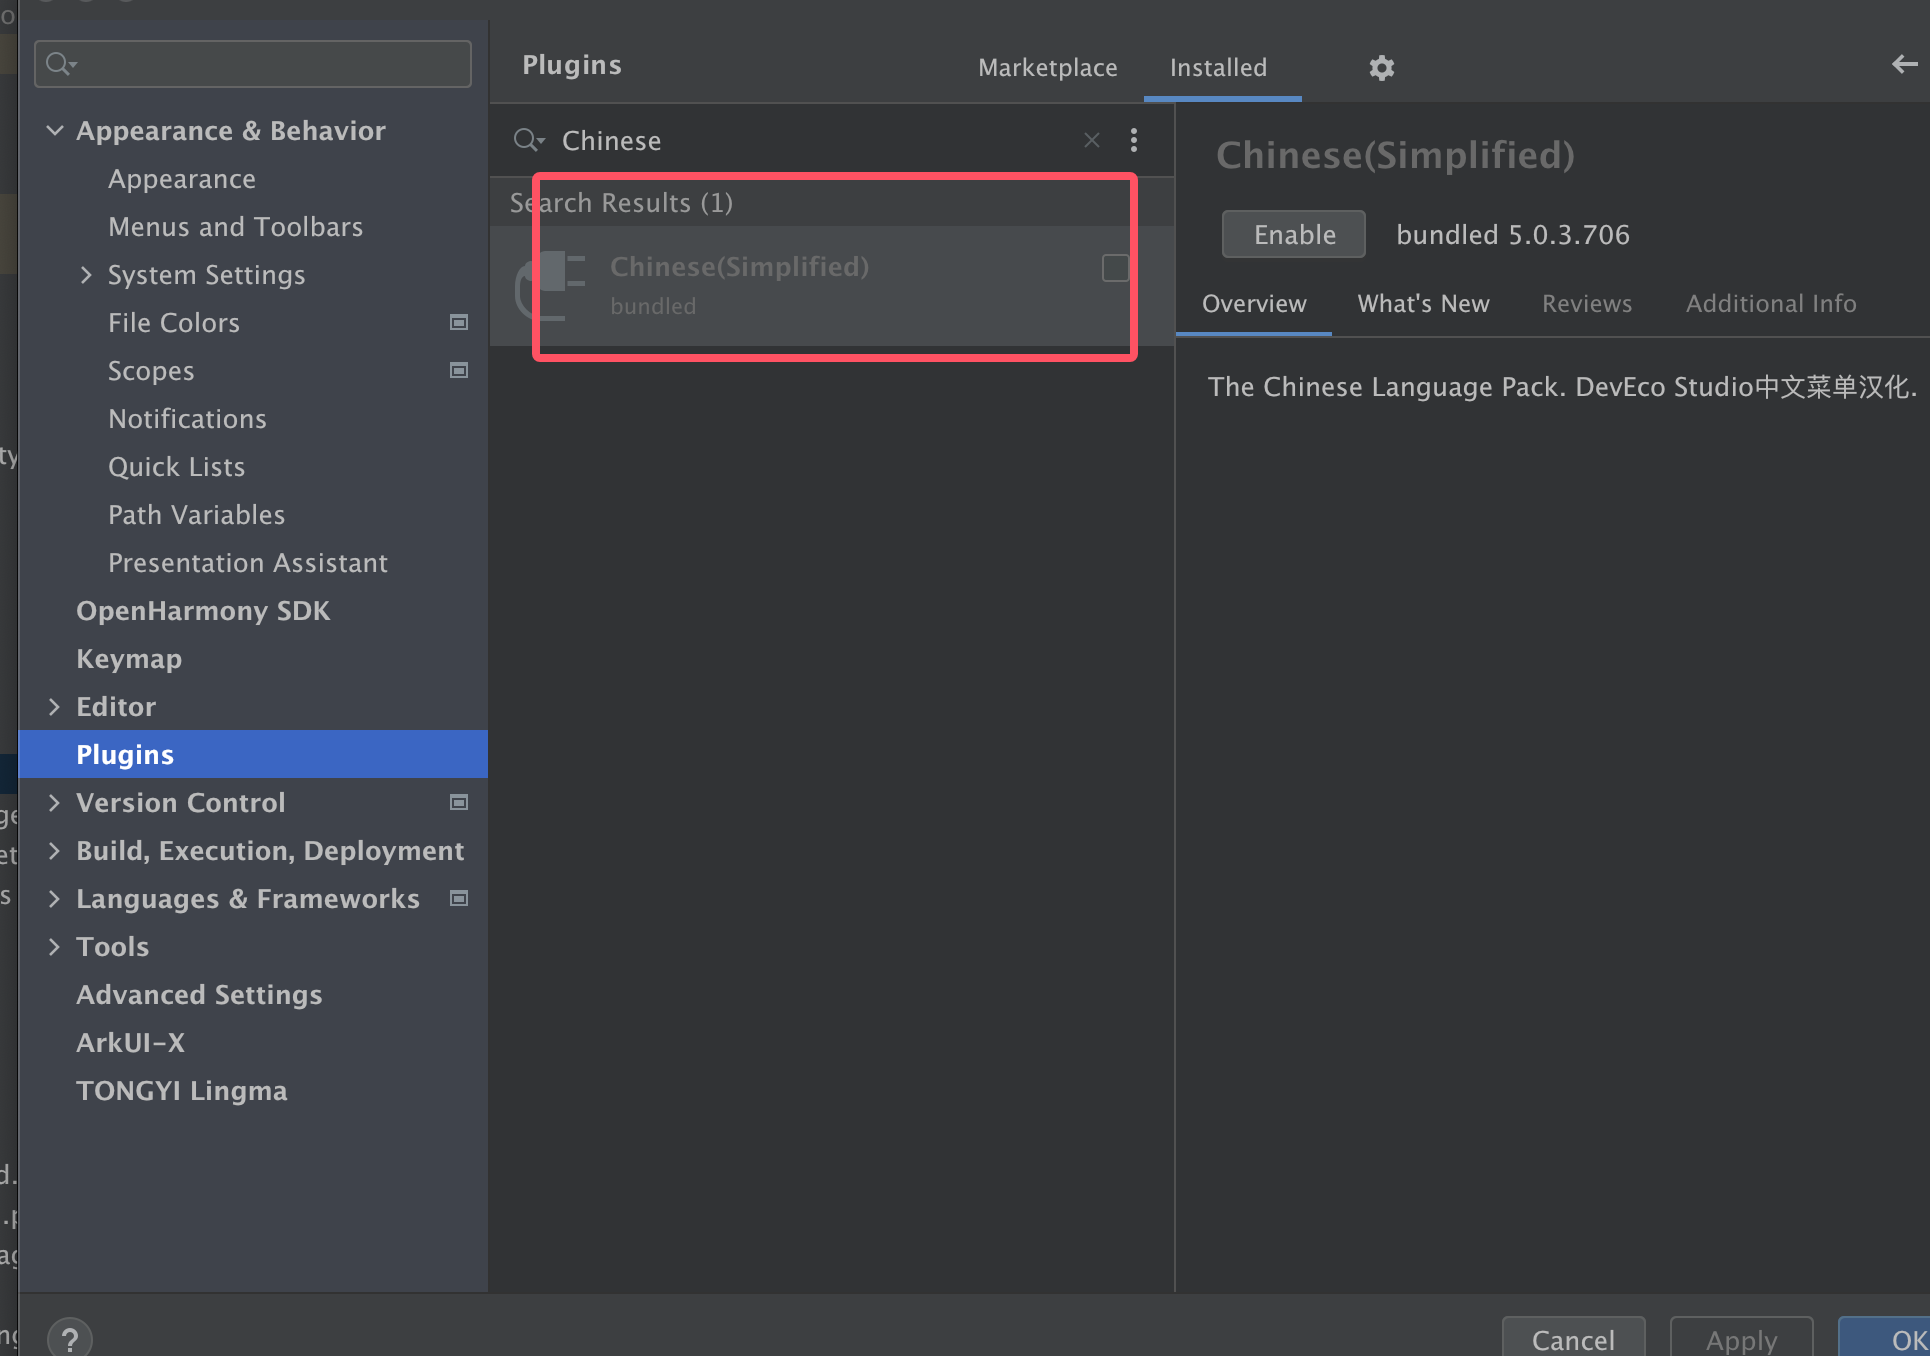Select Menus and Toolbars settings
Viewport: 1930px width, 1356px height.
235,227
